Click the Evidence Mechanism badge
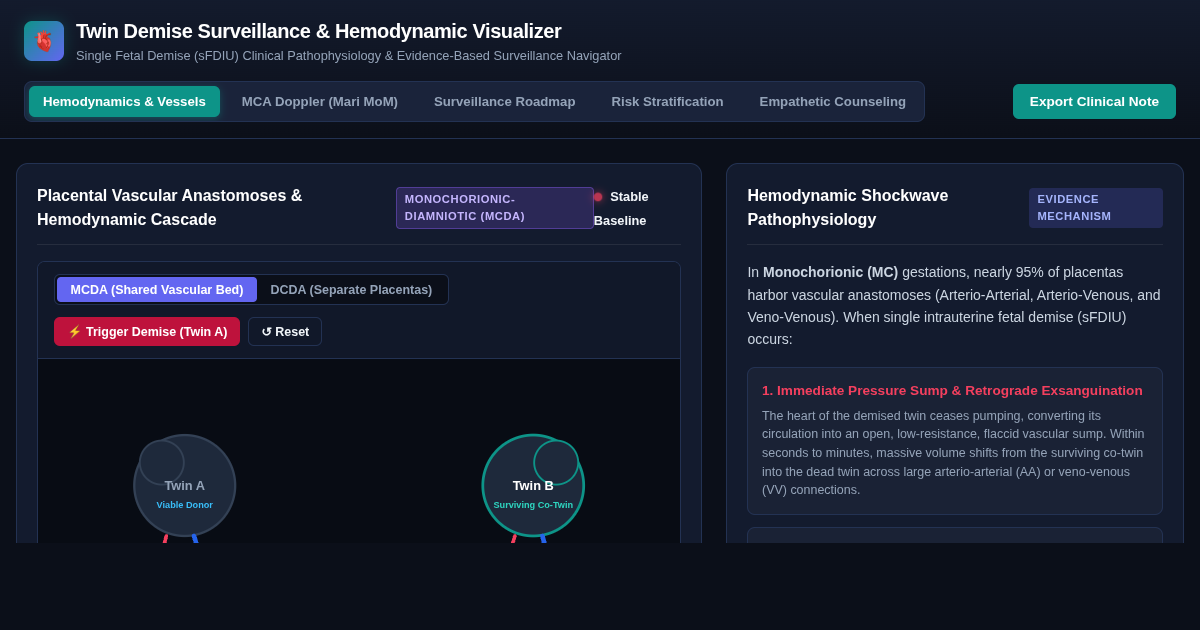 tap(1096, 208)
